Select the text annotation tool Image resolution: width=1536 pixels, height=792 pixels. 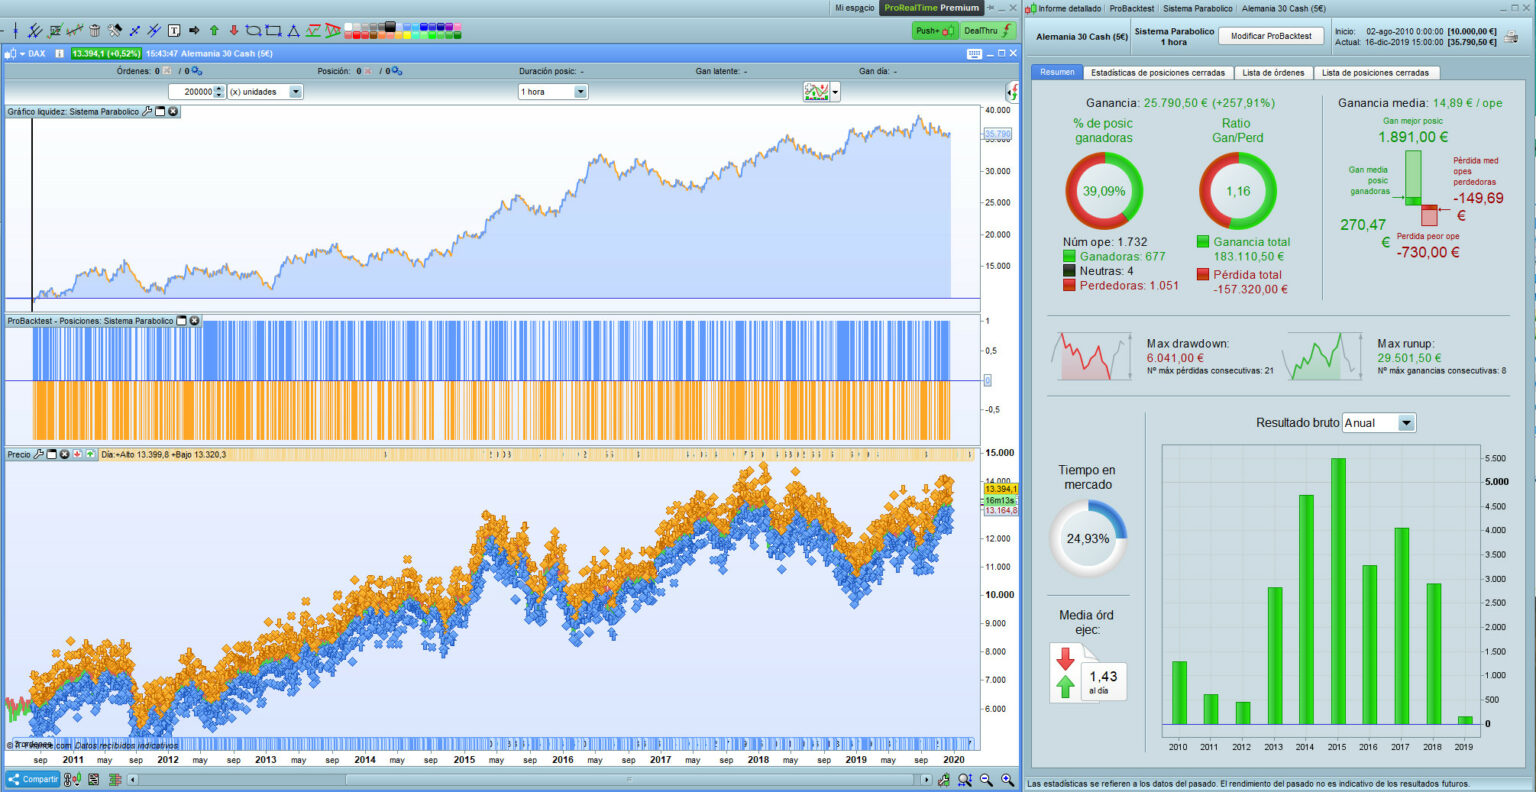pyautogui.click(x=174, y=31)
